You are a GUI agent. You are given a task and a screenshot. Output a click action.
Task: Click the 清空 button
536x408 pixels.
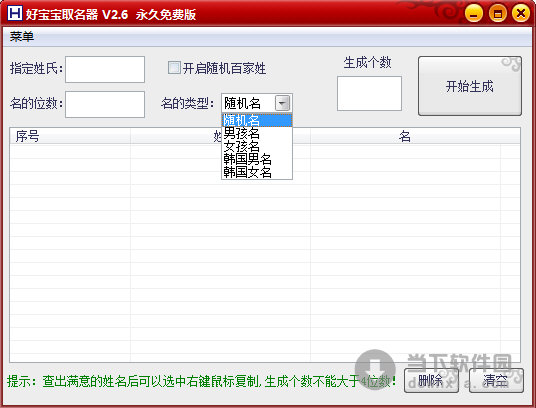(496, 380)
